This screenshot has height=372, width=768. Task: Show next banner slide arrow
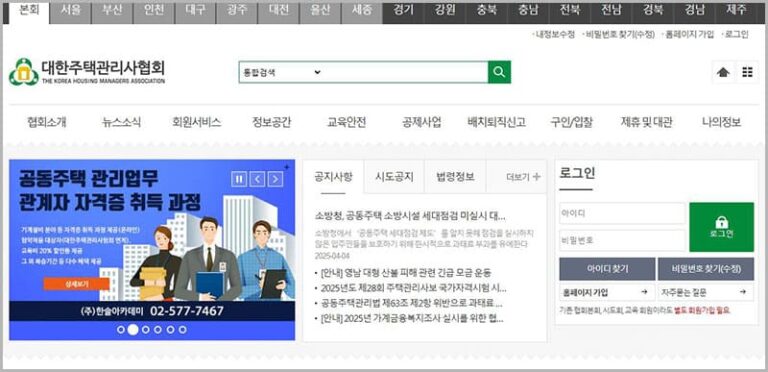pos(275,179)
